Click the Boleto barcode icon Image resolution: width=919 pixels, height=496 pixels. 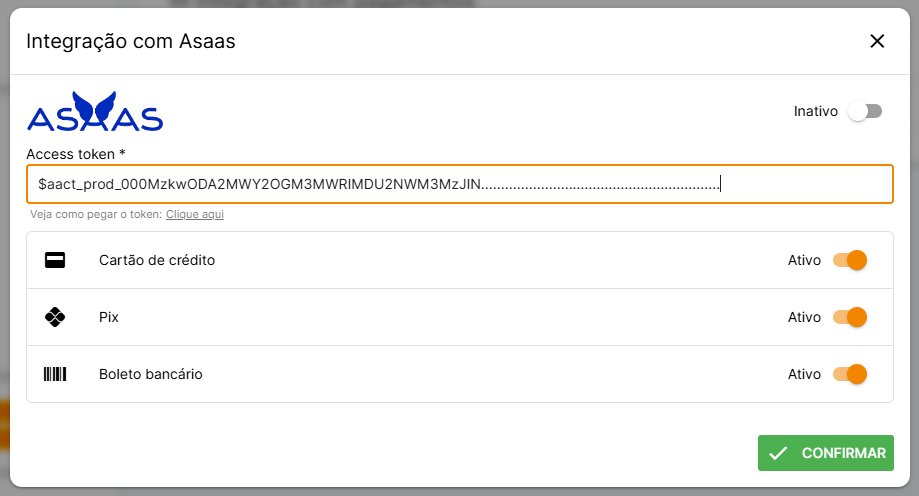(x=55, y=375)
